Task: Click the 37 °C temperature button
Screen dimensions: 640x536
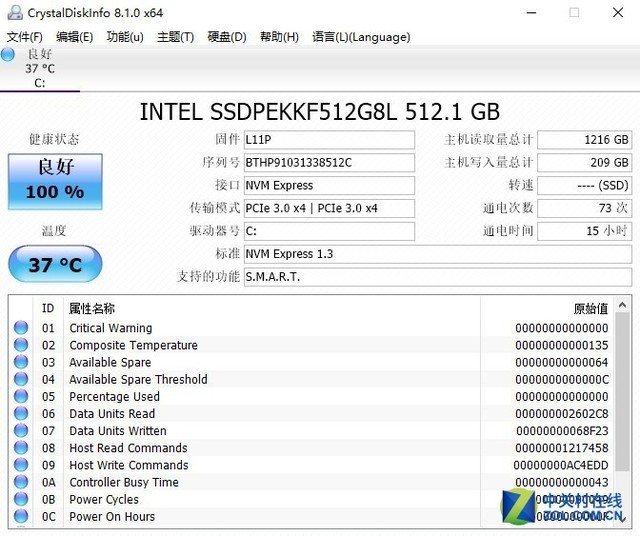Action: coord(55,264)
